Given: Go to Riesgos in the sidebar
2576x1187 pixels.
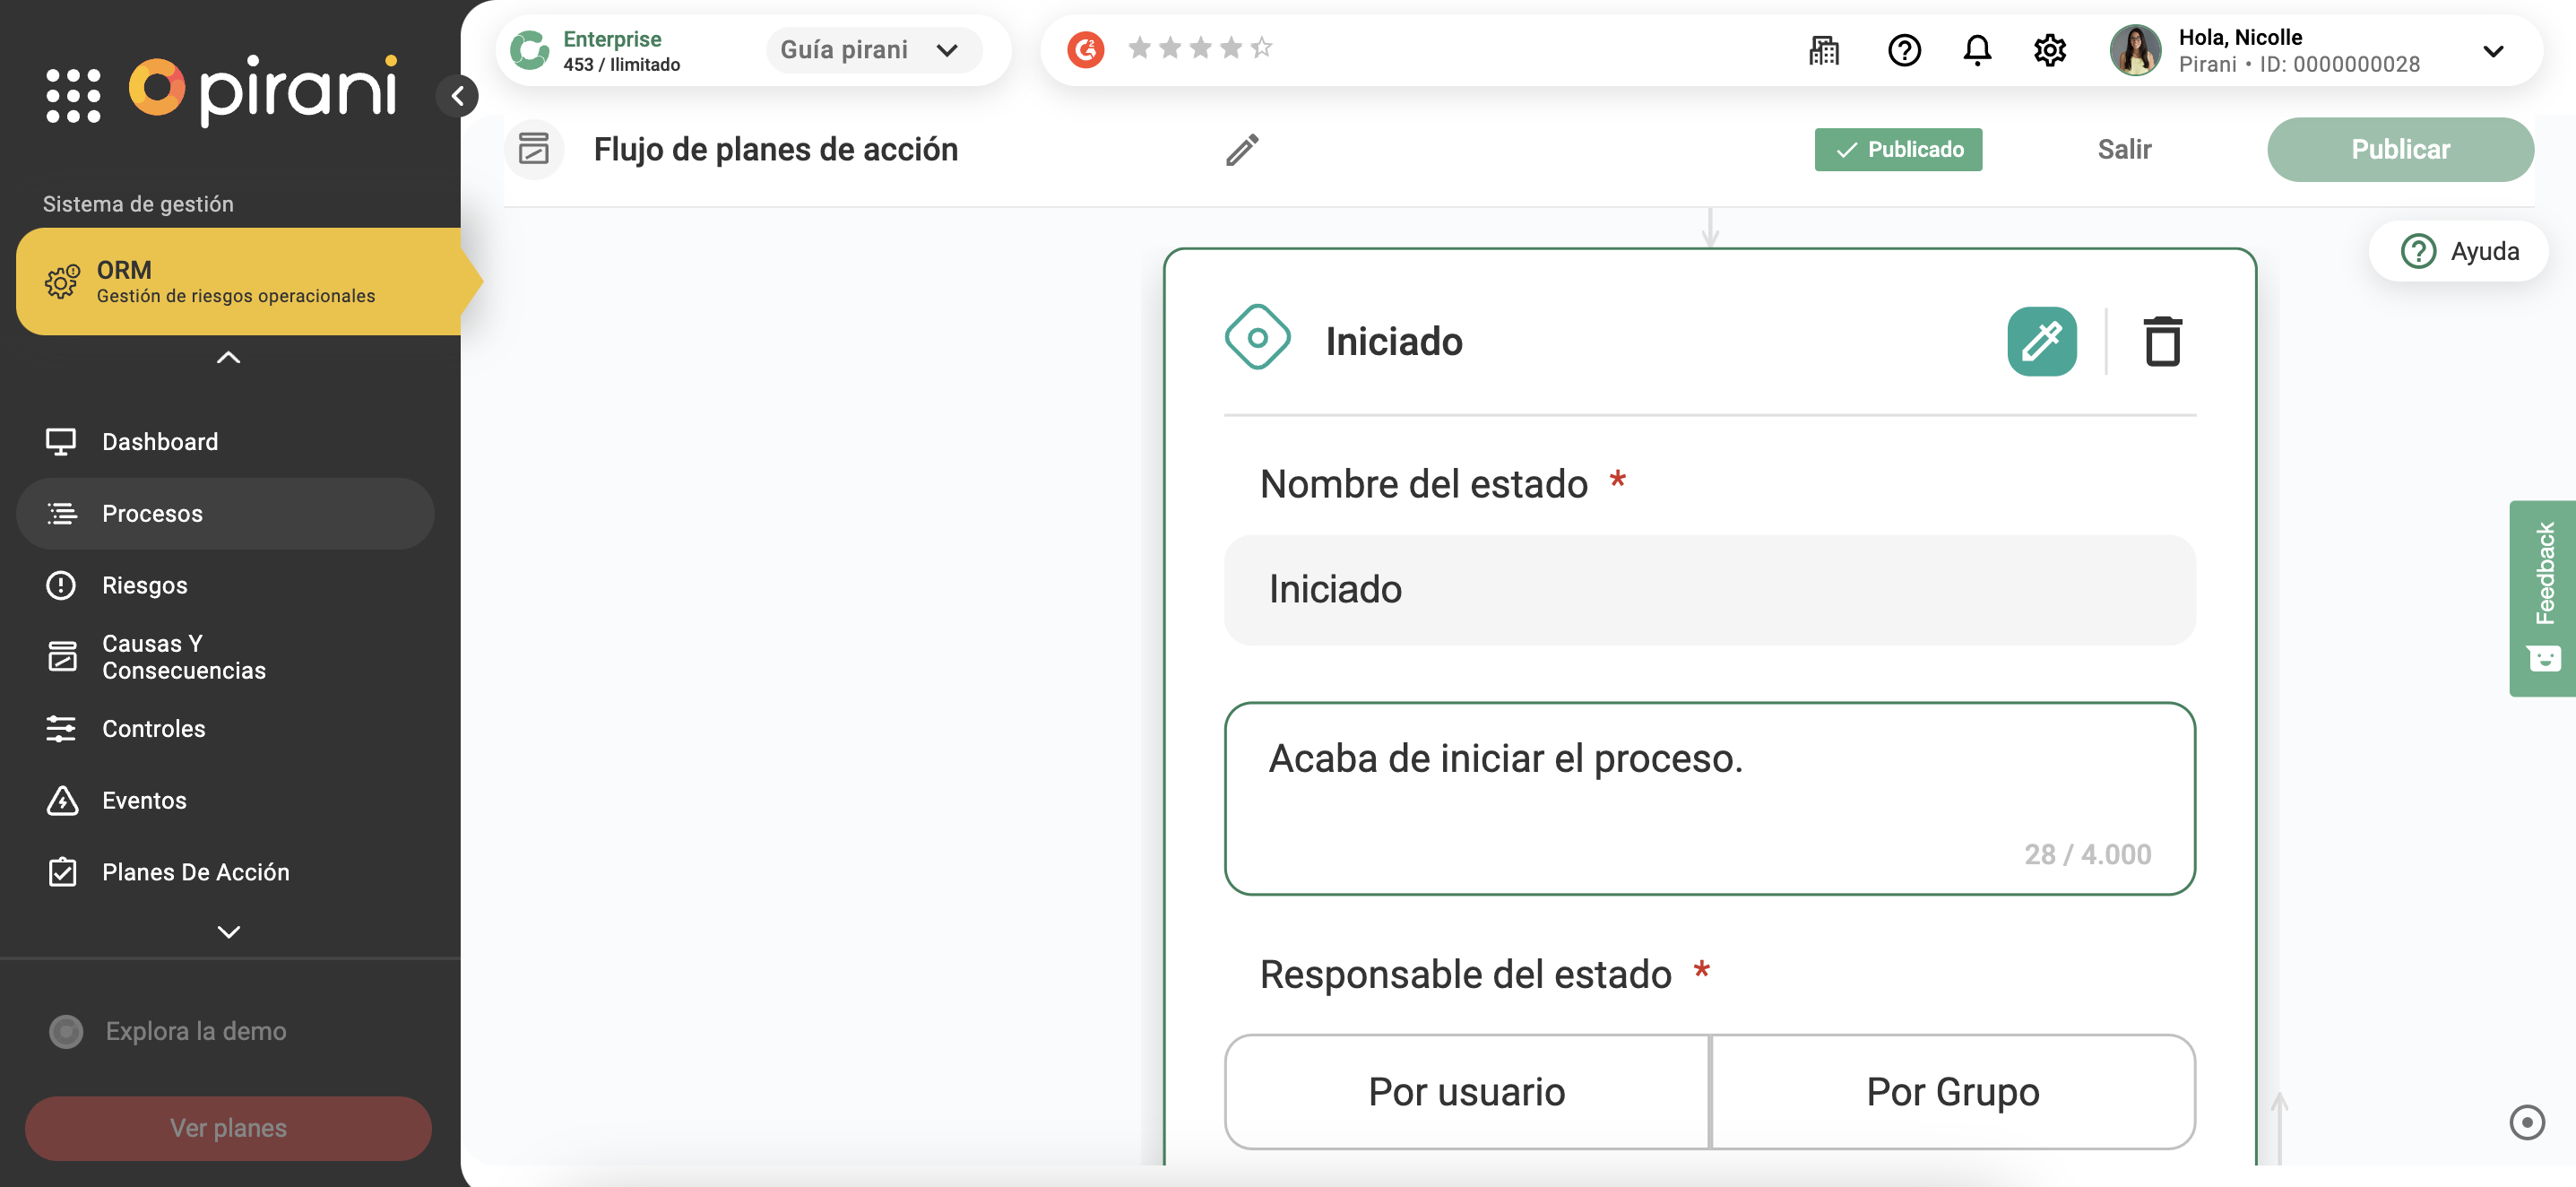Looking at the screenshot, I should 144,585.
